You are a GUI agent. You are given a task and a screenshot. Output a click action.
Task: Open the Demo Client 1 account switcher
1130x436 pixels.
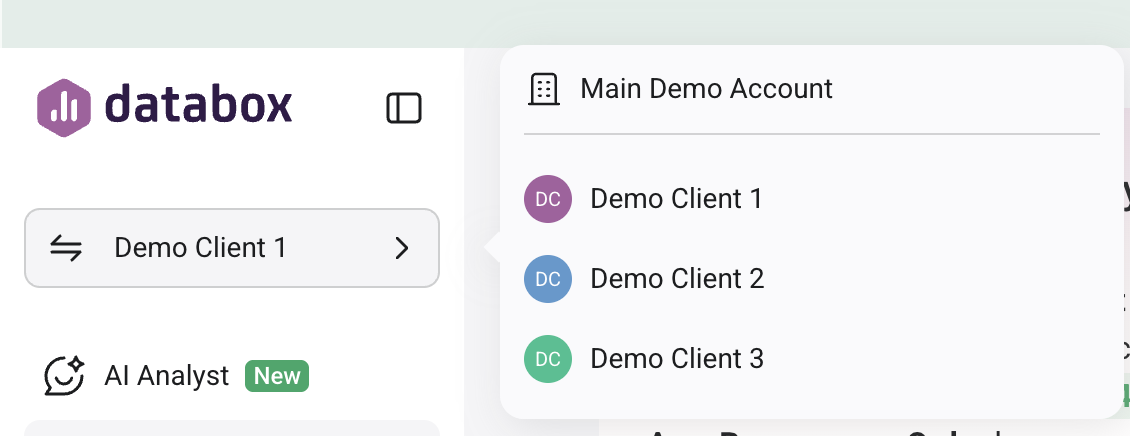[x=232, y=248]
